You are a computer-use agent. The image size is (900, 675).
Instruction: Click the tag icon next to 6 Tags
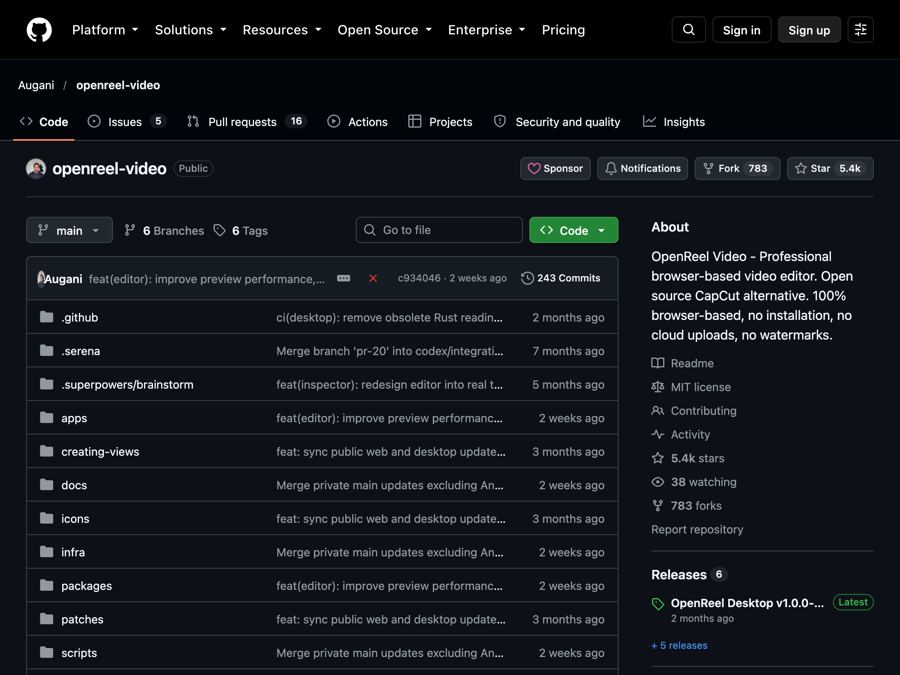coord(219,230)
